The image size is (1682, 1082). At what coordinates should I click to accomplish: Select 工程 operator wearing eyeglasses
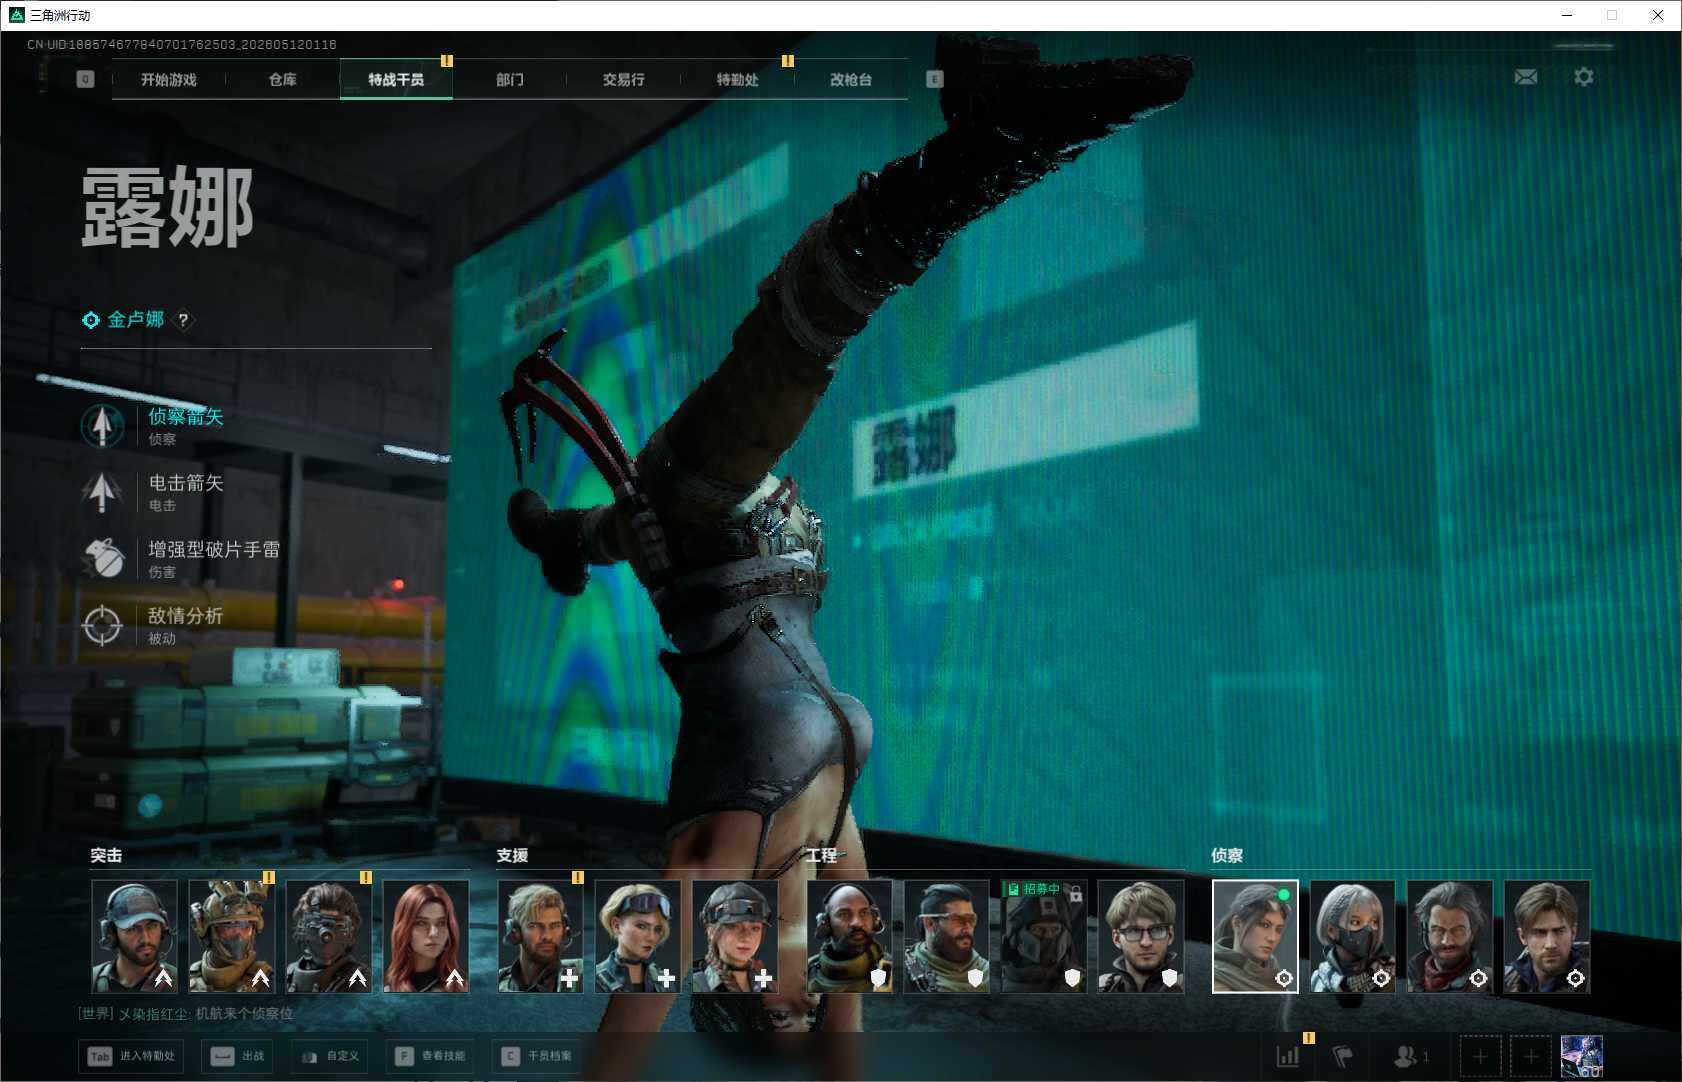1141,937
